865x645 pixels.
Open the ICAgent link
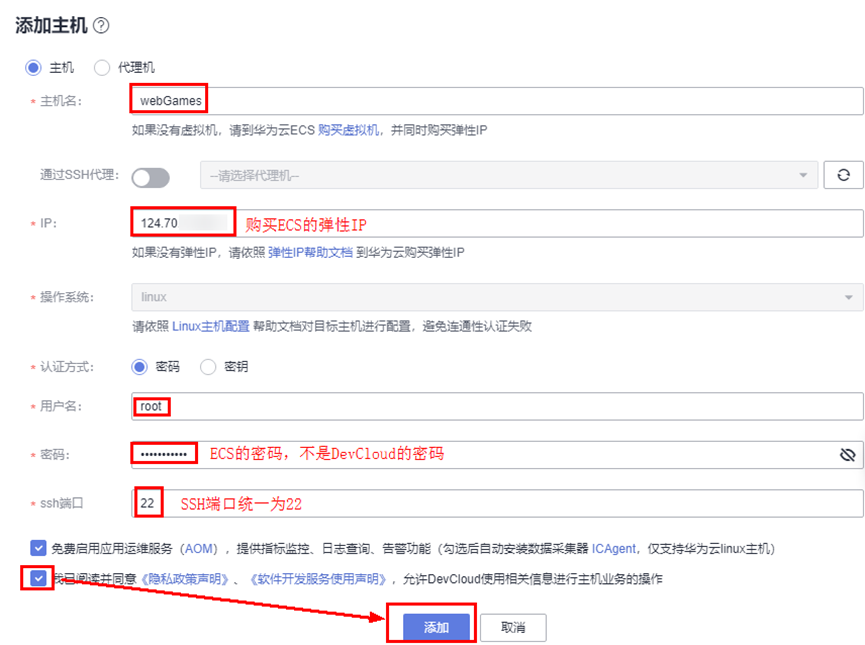(613, 549)
